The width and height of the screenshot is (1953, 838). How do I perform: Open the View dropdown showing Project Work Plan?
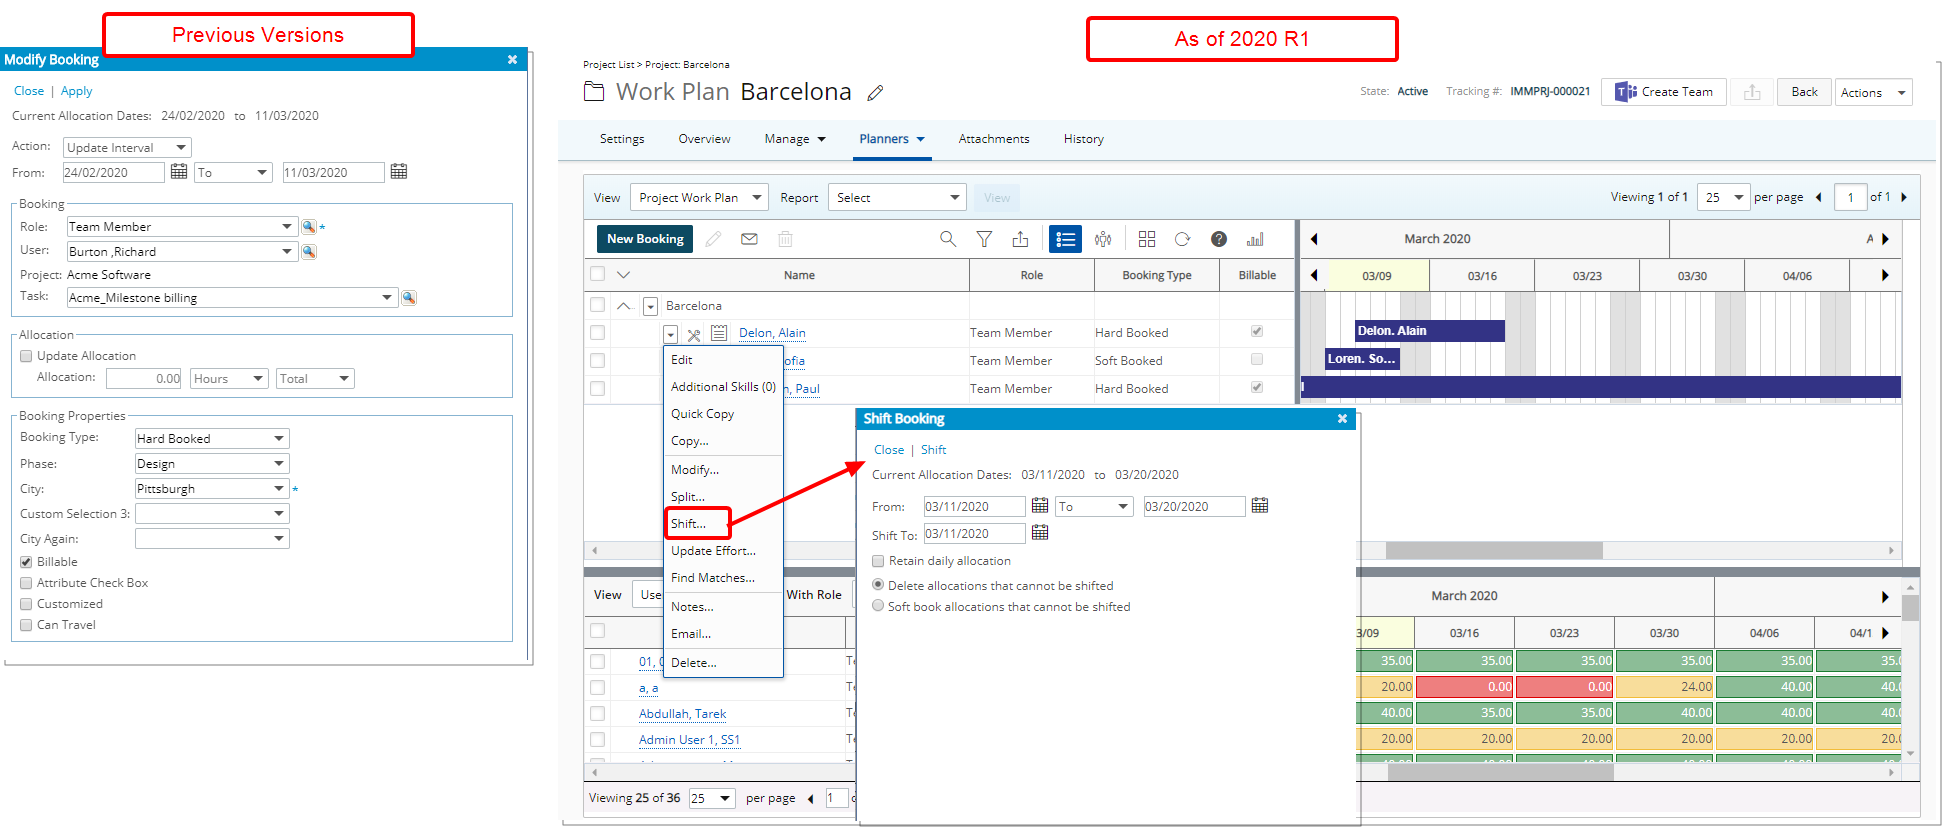click(x=699, y=197)
